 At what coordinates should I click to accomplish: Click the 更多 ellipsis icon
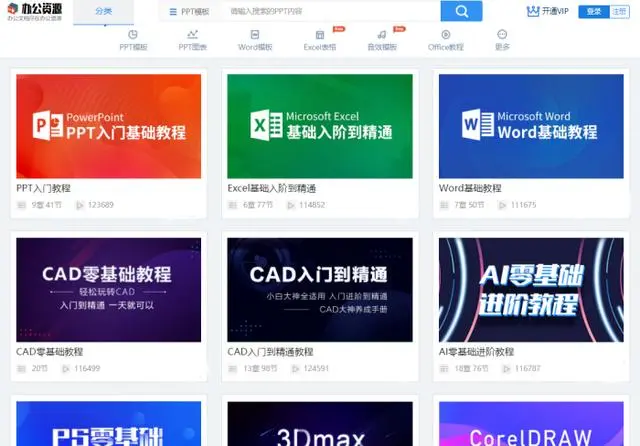tap(502, 34)
